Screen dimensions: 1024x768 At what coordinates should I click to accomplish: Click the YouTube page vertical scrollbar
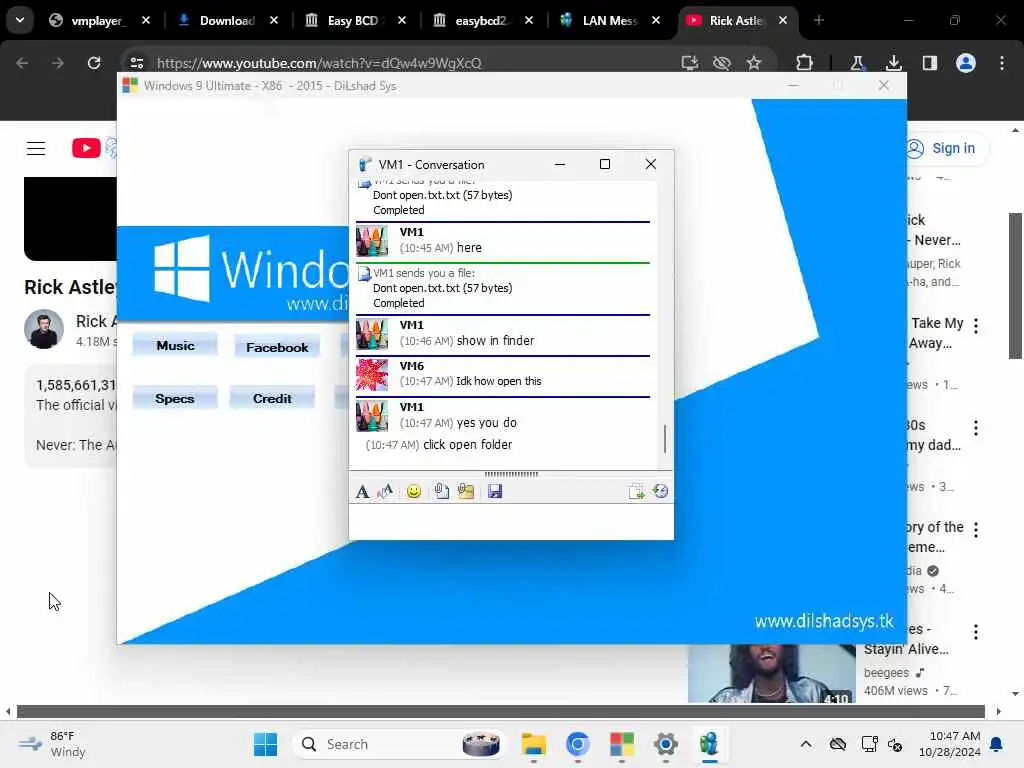tap(1014, 285)
